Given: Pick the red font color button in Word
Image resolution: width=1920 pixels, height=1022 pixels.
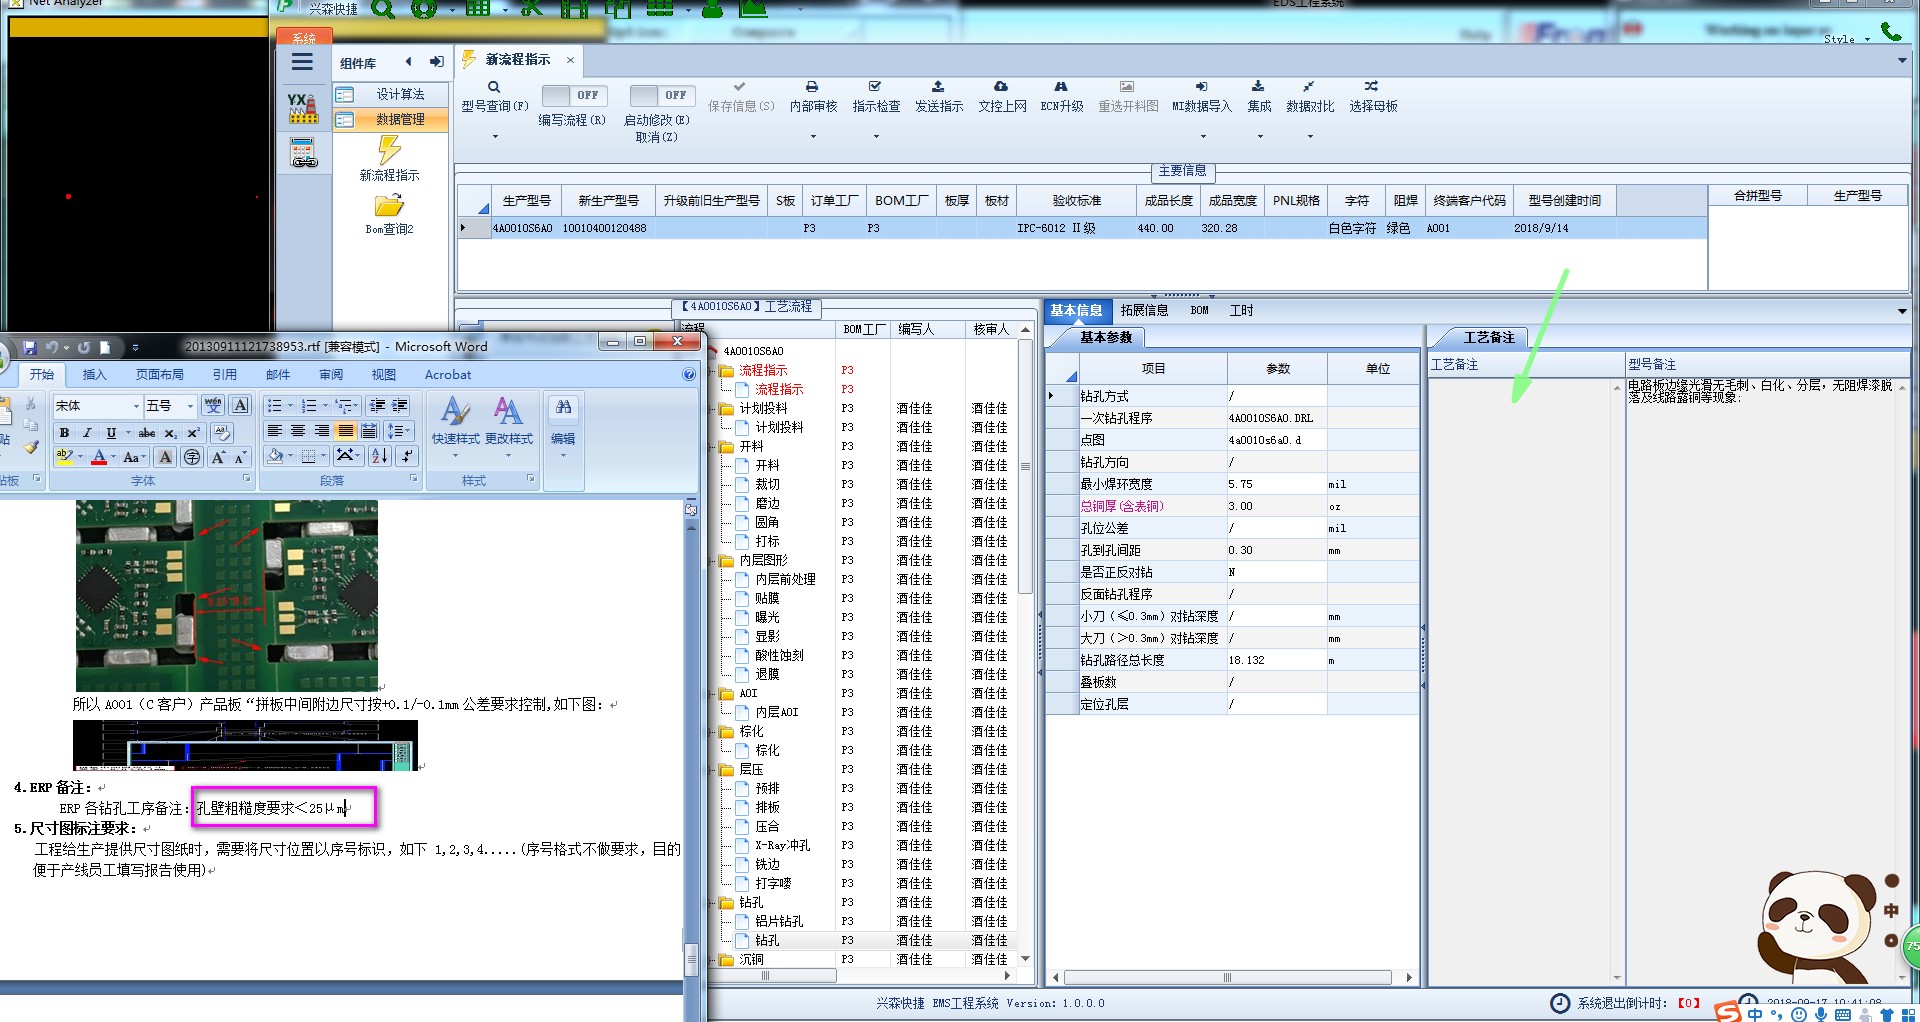Looking at the screenshot, I should [x=99, y=457].
